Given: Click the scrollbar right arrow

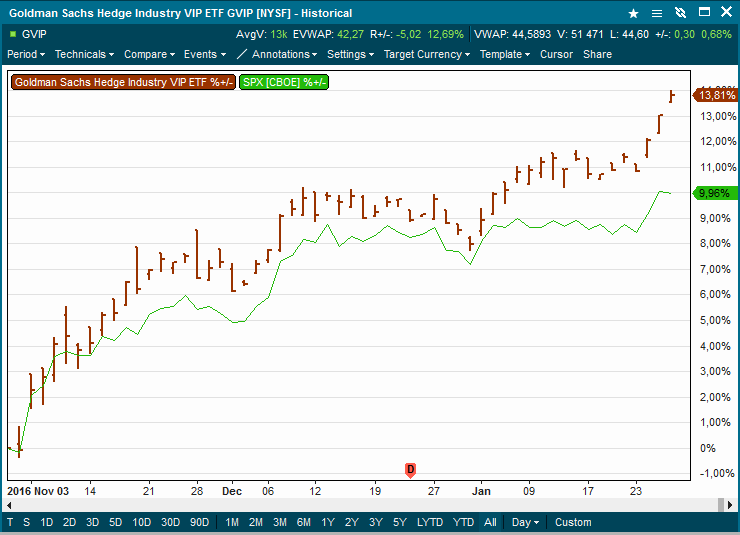Looking at the screenshot, I should point(730,505).
